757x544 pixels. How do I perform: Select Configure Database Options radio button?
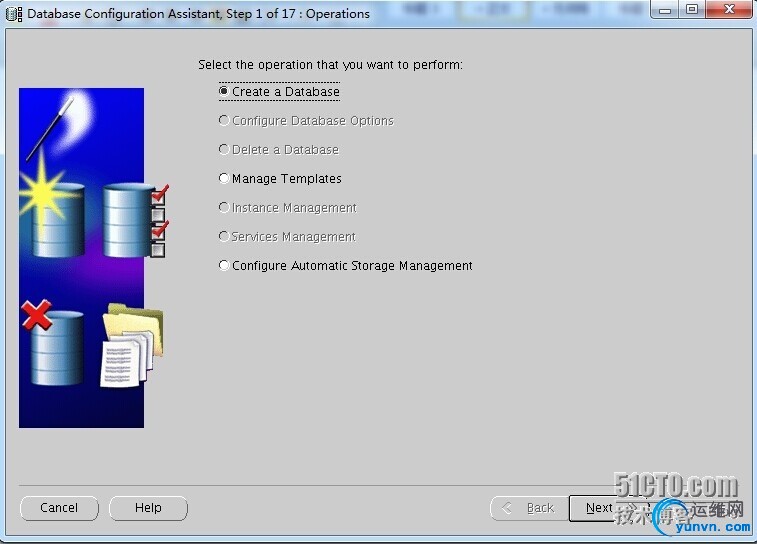coord(224,120)
